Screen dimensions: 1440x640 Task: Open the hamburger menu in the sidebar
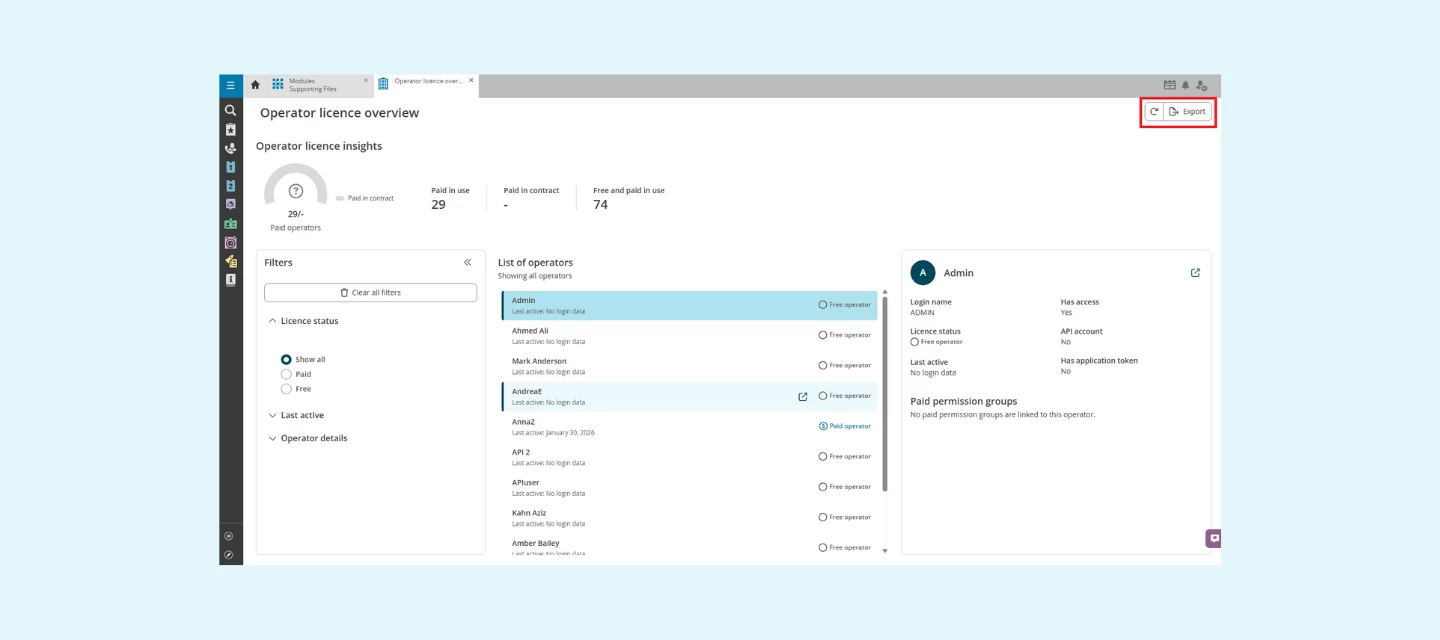tap(231, 85)
